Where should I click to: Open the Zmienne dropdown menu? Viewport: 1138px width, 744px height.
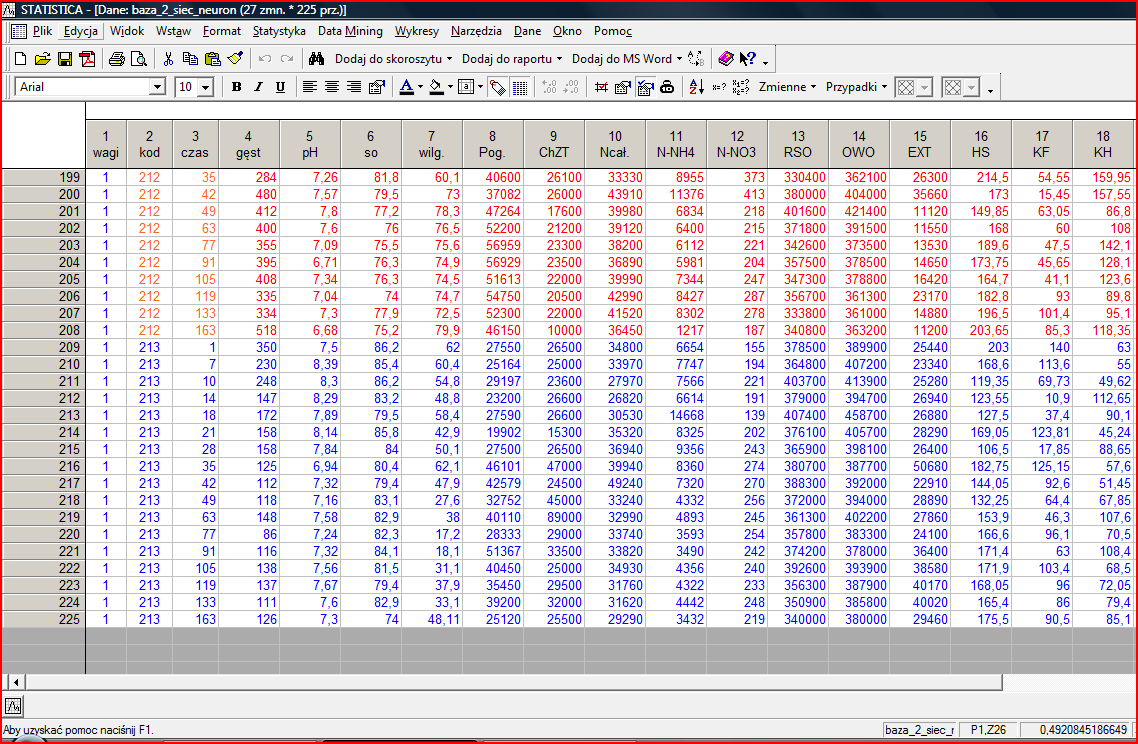(787, 87)
